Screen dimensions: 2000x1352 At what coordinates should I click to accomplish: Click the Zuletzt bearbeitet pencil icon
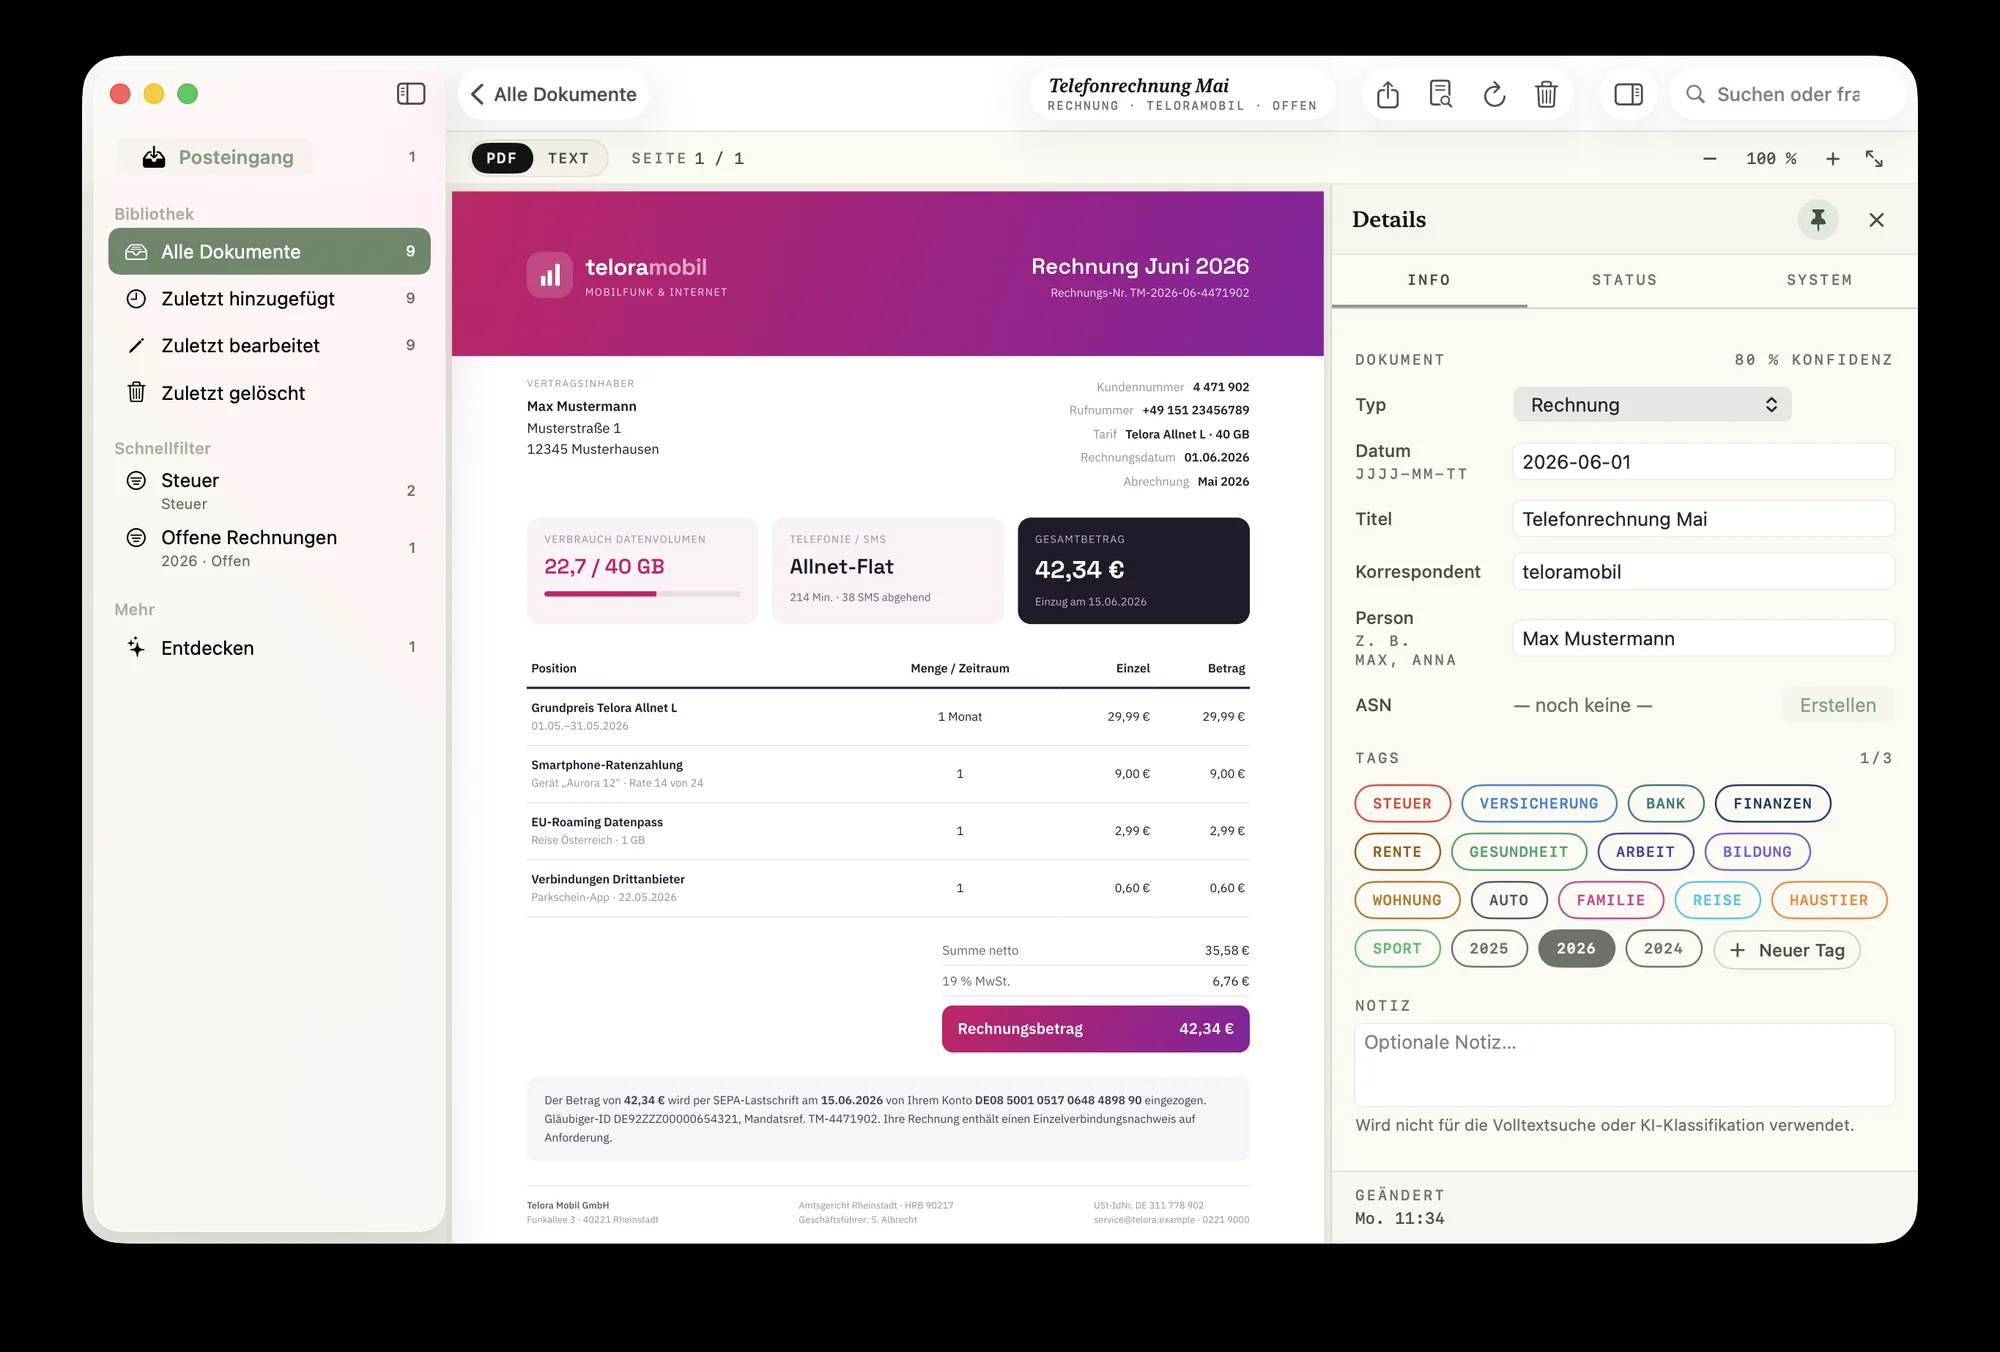click(x=136, y=346)
